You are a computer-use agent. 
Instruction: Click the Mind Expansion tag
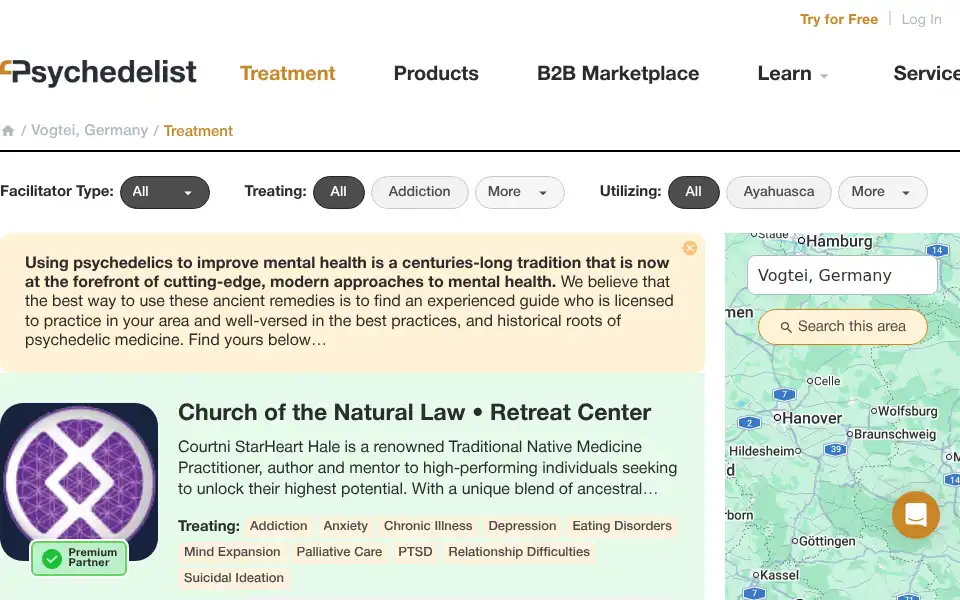pyautogui.click(x=232, y=552)
